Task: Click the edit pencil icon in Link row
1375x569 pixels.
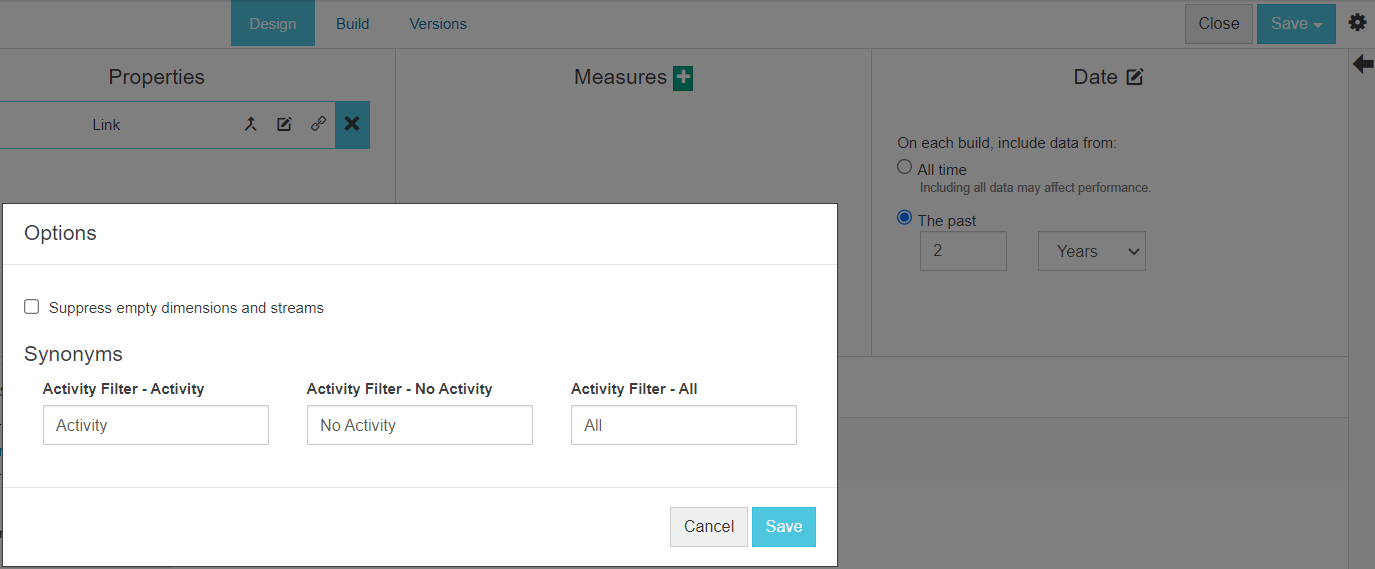Action: pos(284,125)
